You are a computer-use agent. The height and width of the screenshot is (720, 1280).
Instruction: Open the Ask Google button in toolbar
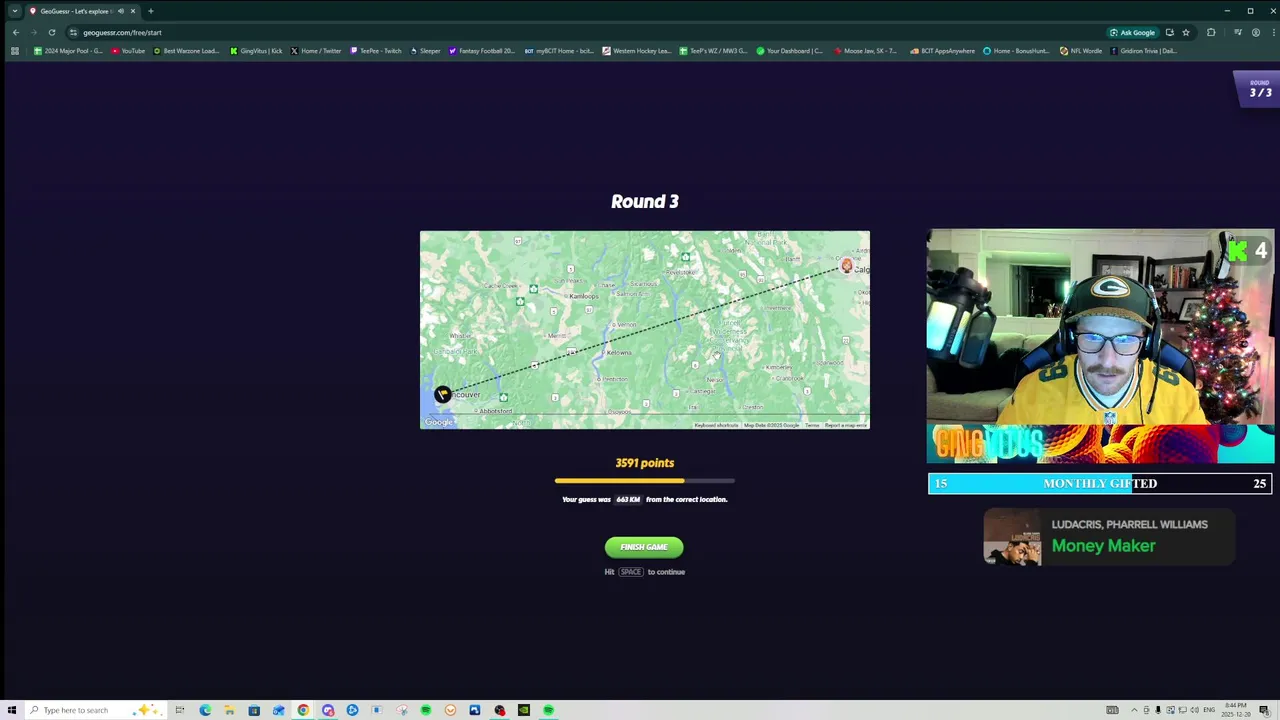point(1132,32)
